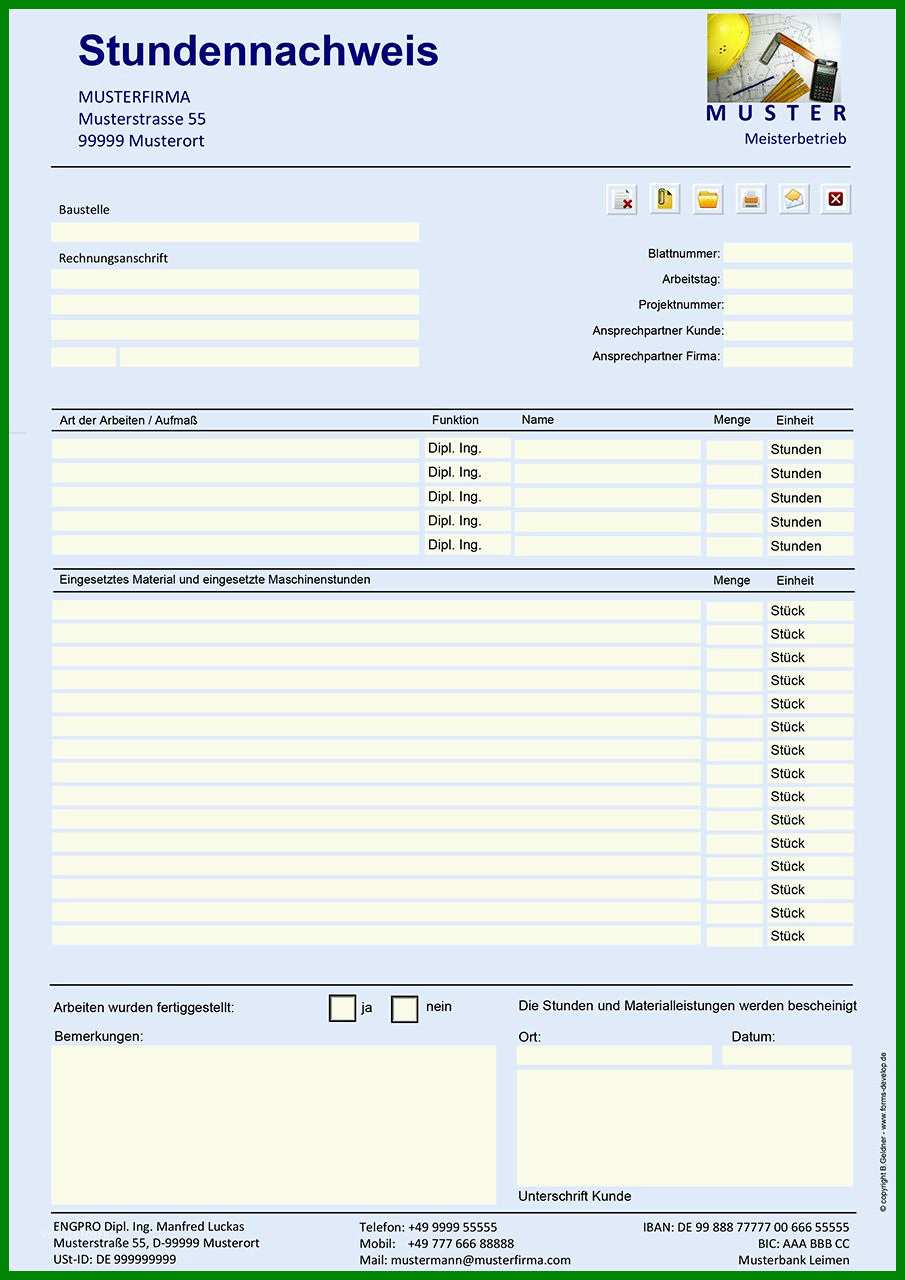The height and width of the screenshot is (1280, 905).
Task: Click the Projektnummer field
Action: [788, 304]
